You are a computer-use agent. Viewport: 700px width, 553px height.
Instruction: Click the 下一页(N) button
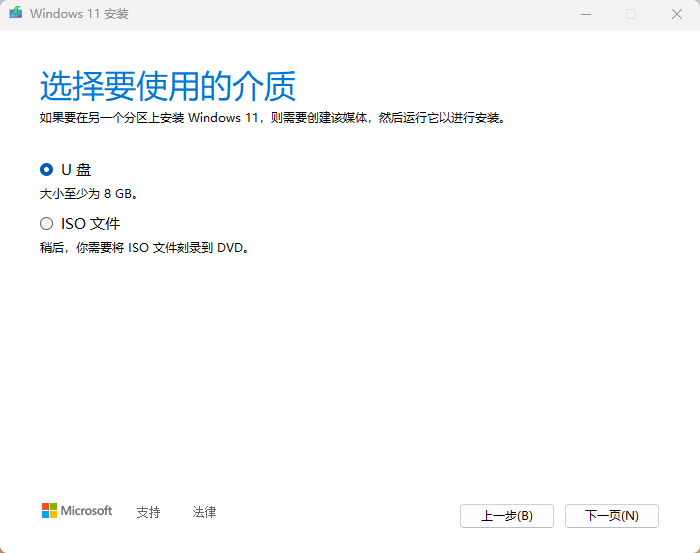click(612, 516)
